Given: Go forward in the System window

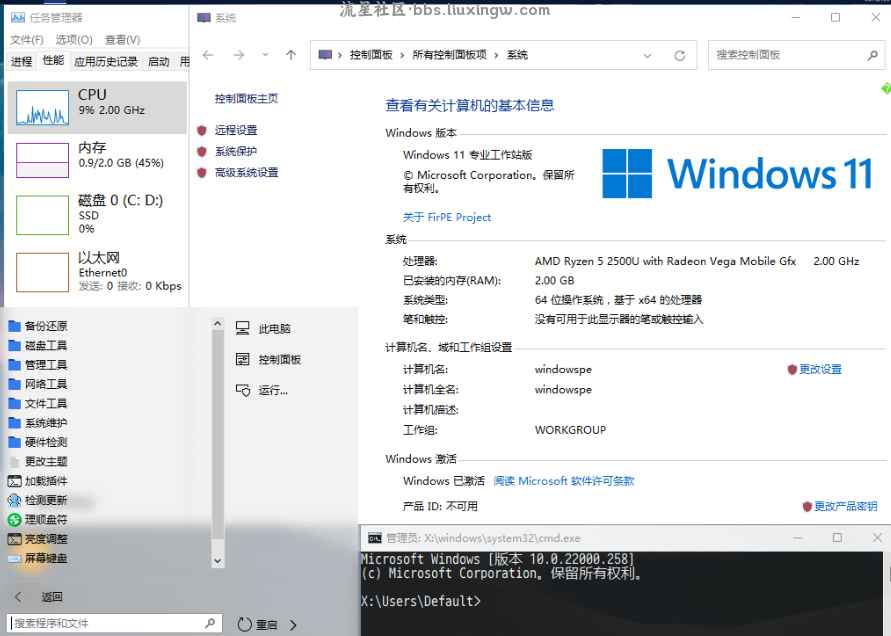Looking at the screenshot, I should tap(239, 55).
